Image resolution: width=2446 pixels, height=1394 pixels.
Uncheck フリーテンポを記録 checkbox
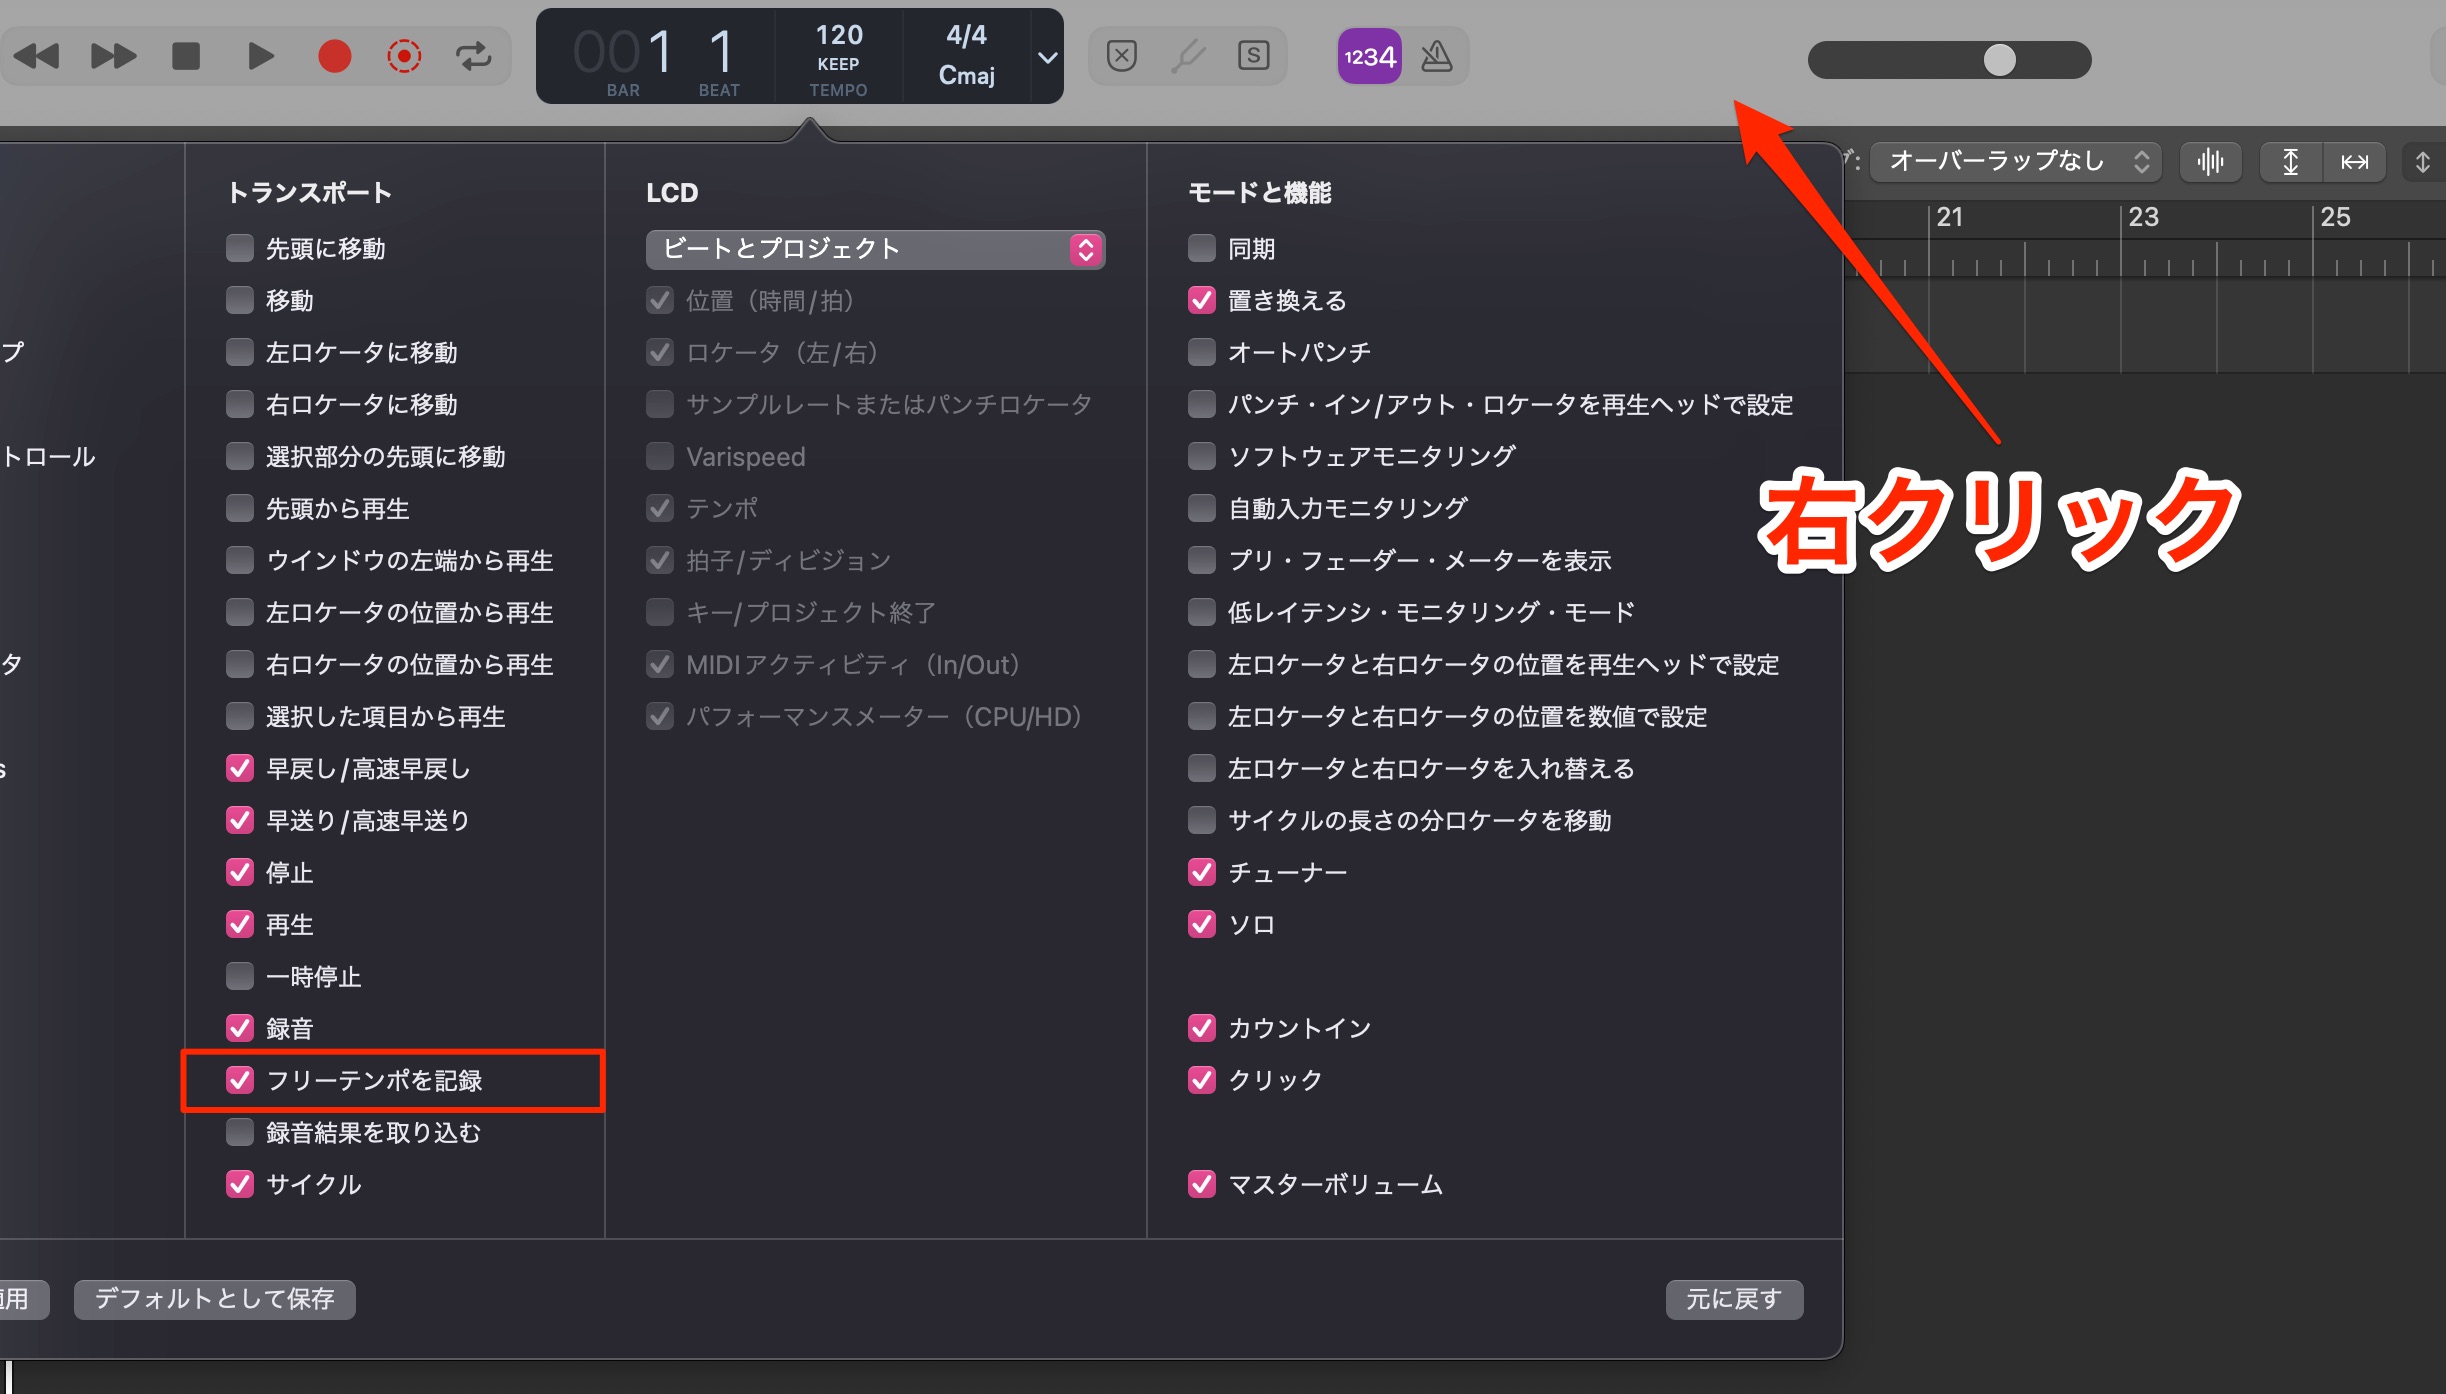240,1080
